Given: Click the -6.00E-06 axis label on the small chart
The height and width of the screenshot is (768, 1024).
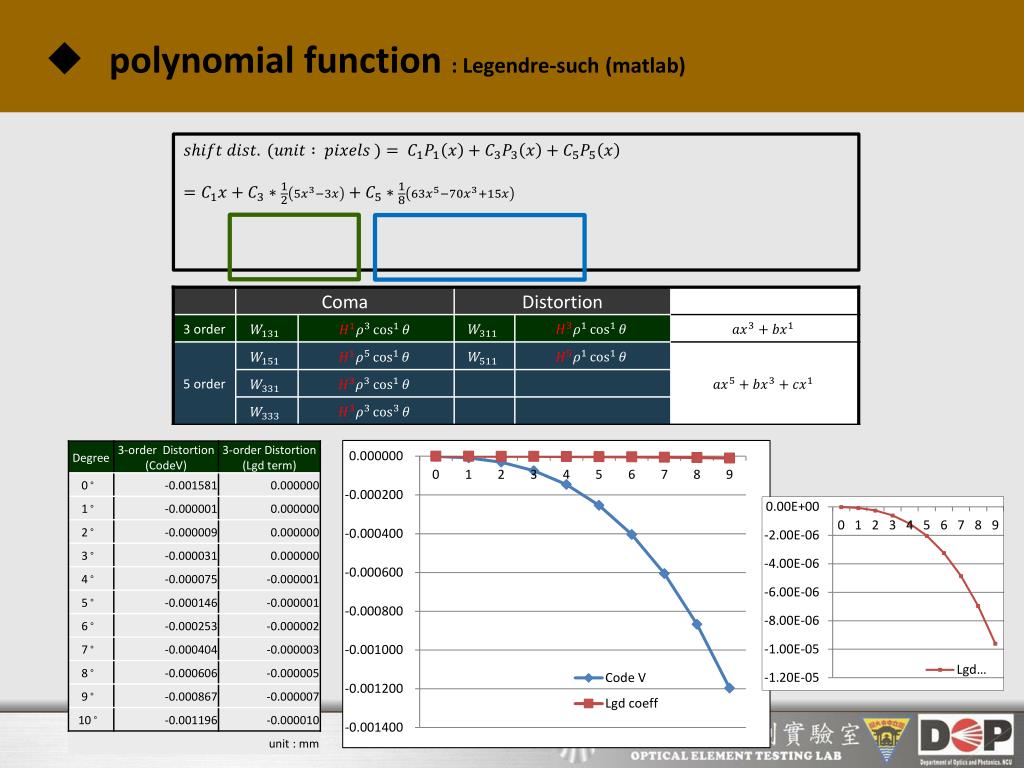Looking at the screenshot, I should [x=792, y=592].
